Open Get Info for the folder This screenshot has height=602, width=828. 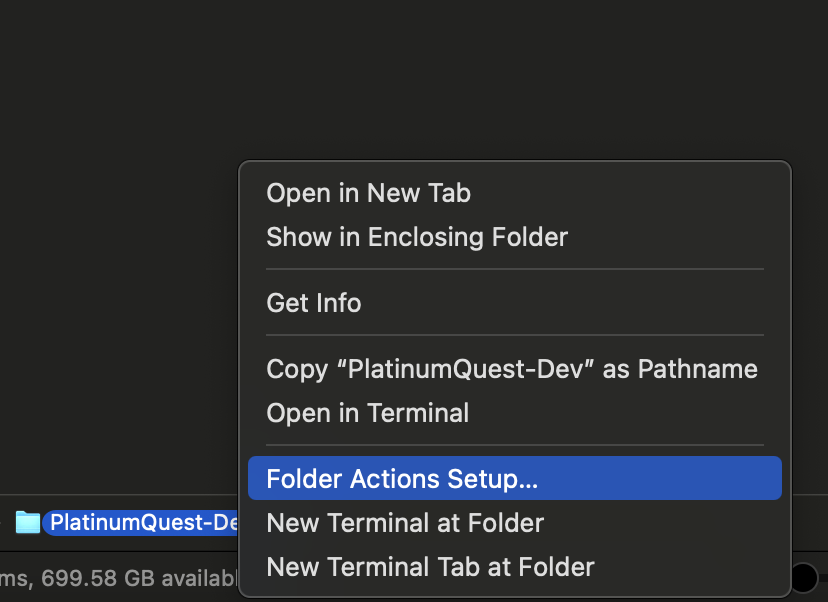[x=313, y=303]
